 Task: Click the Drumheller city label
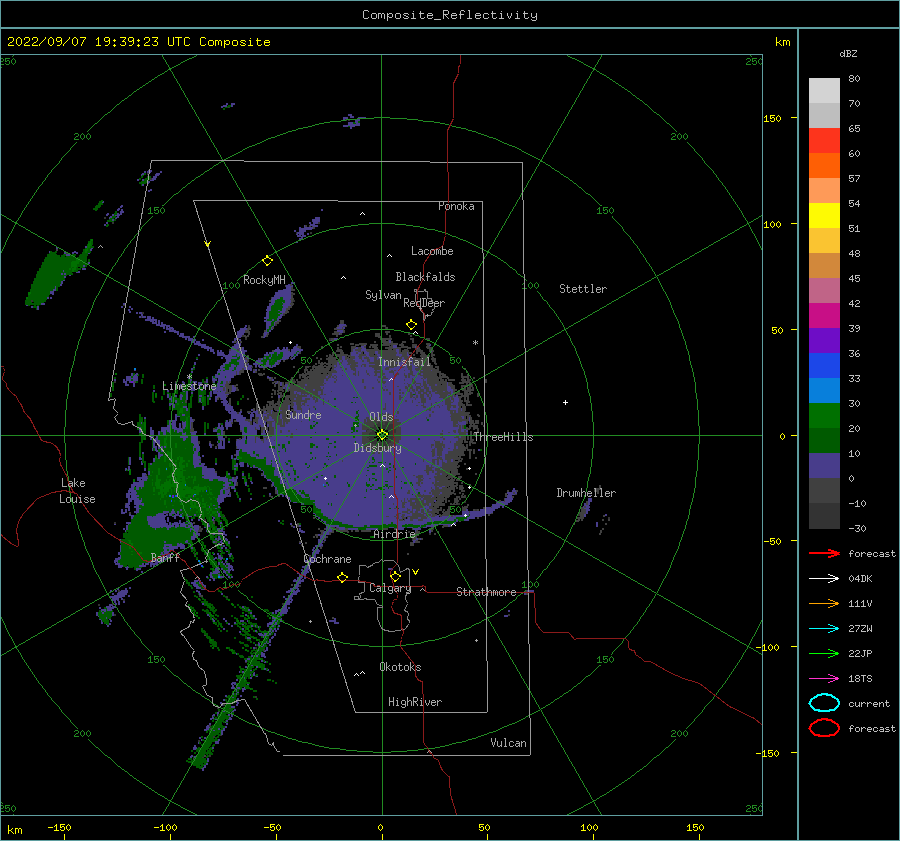click(x=585, y=493)
